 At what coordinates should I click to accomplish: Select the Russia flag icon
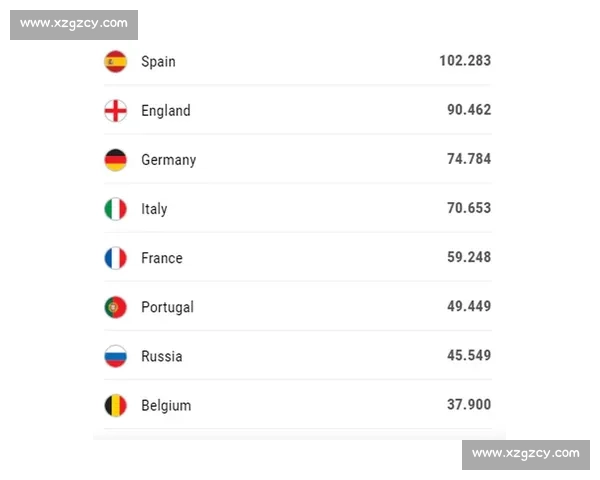116,356
